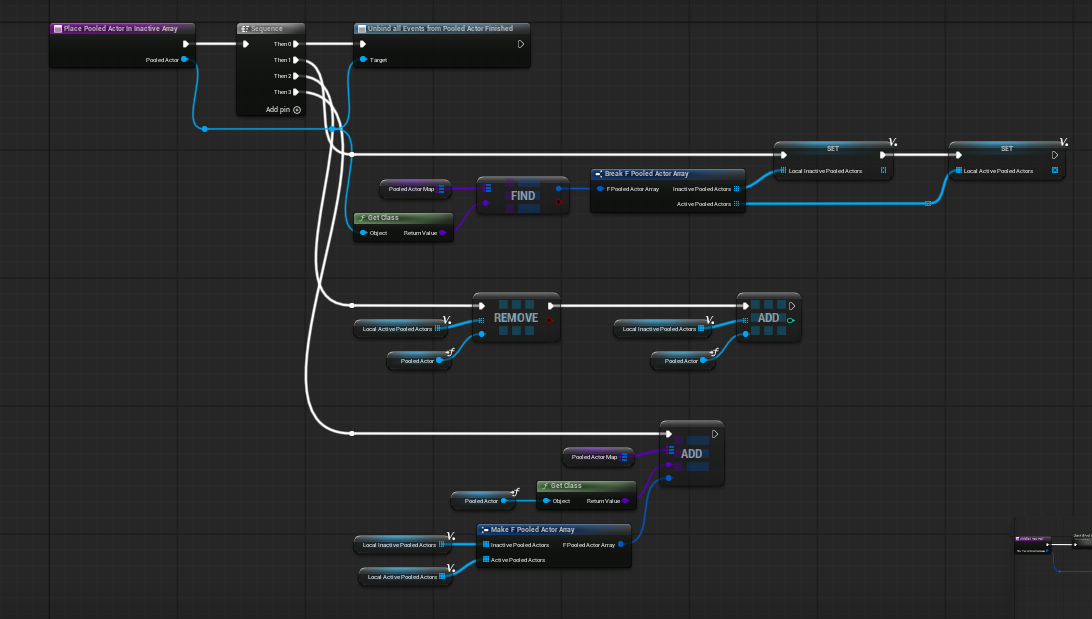Click Pooled Actor output pin on the event node
Viewport: 1092px width, 619px height.
185,60
